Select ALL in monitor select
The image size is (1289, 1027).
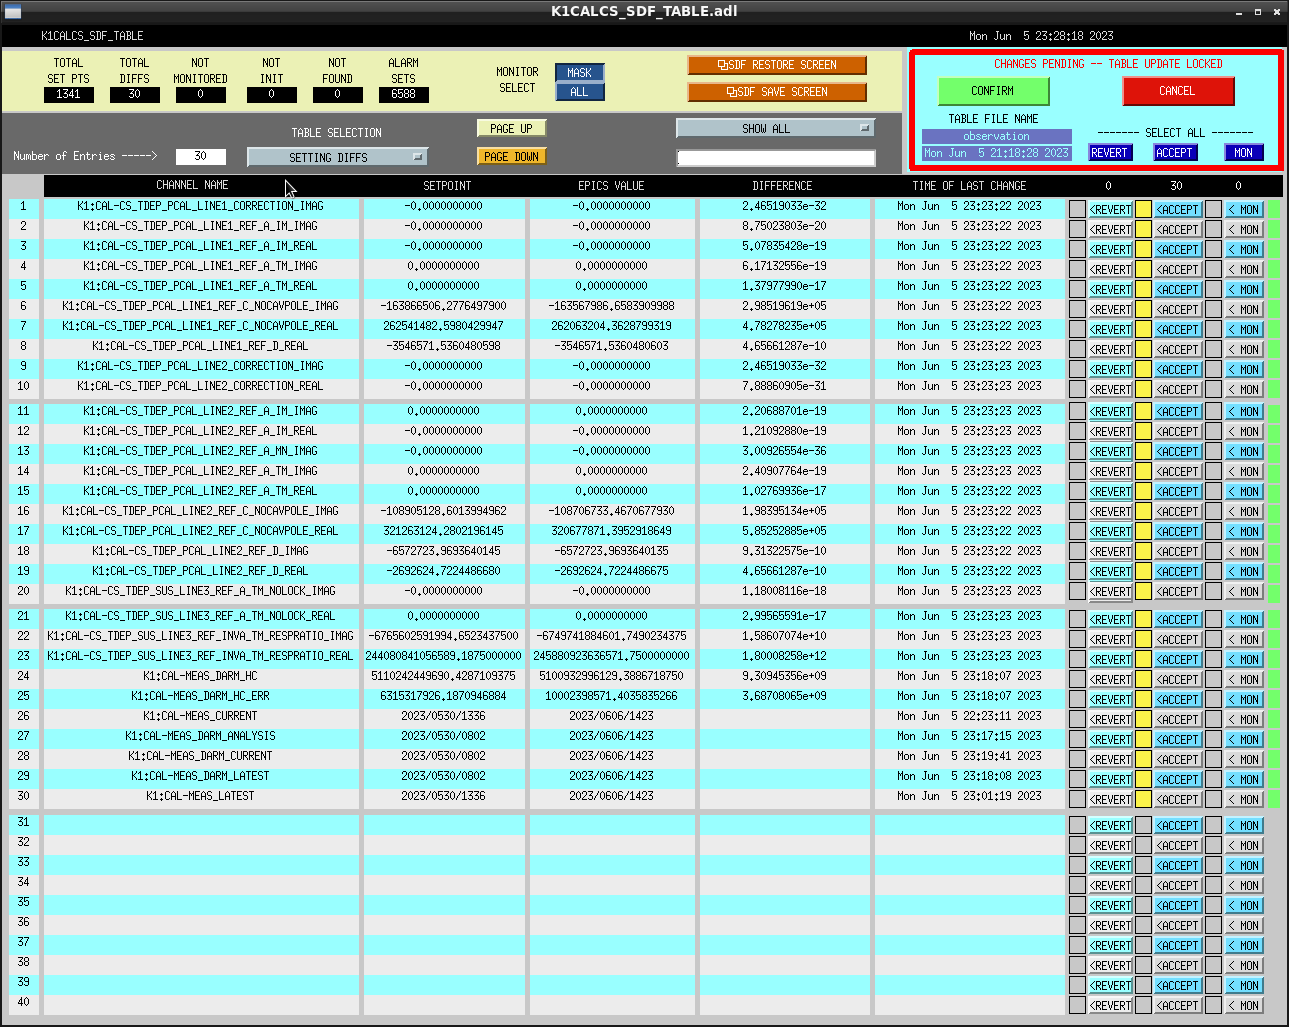point(579,92)
